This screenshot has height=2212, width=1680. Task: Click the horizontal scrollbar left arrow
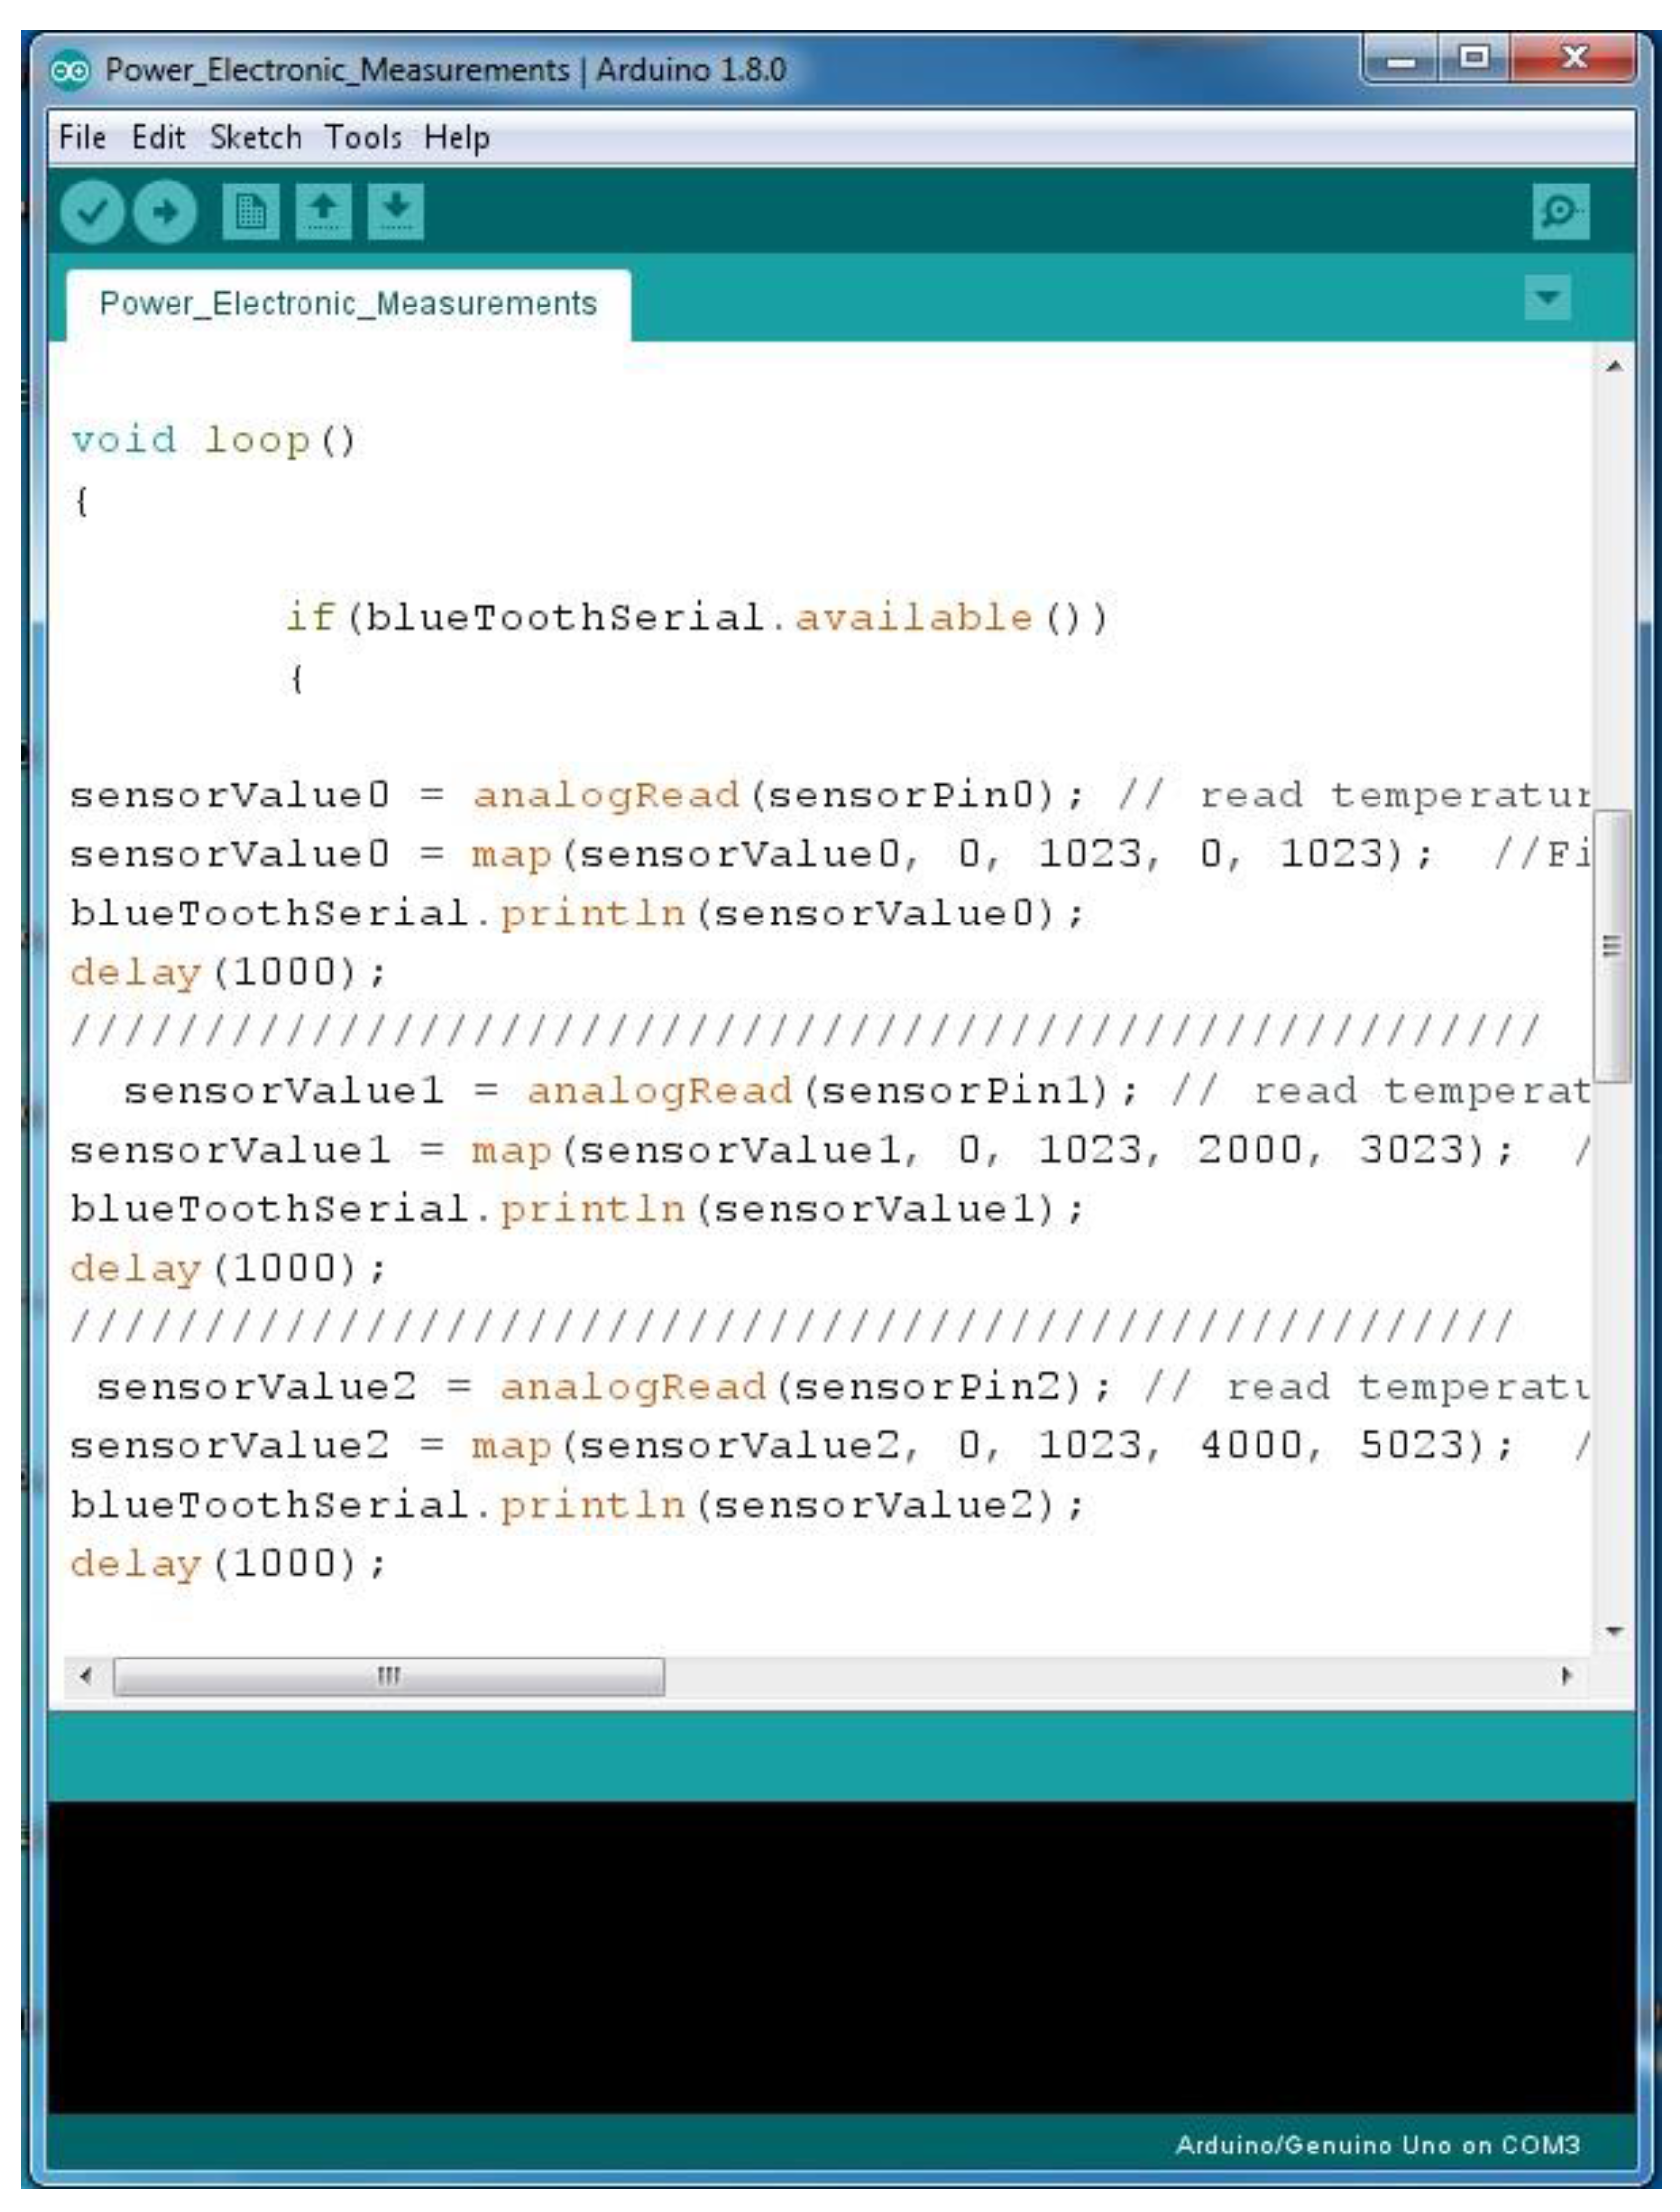pos(87,1676)
